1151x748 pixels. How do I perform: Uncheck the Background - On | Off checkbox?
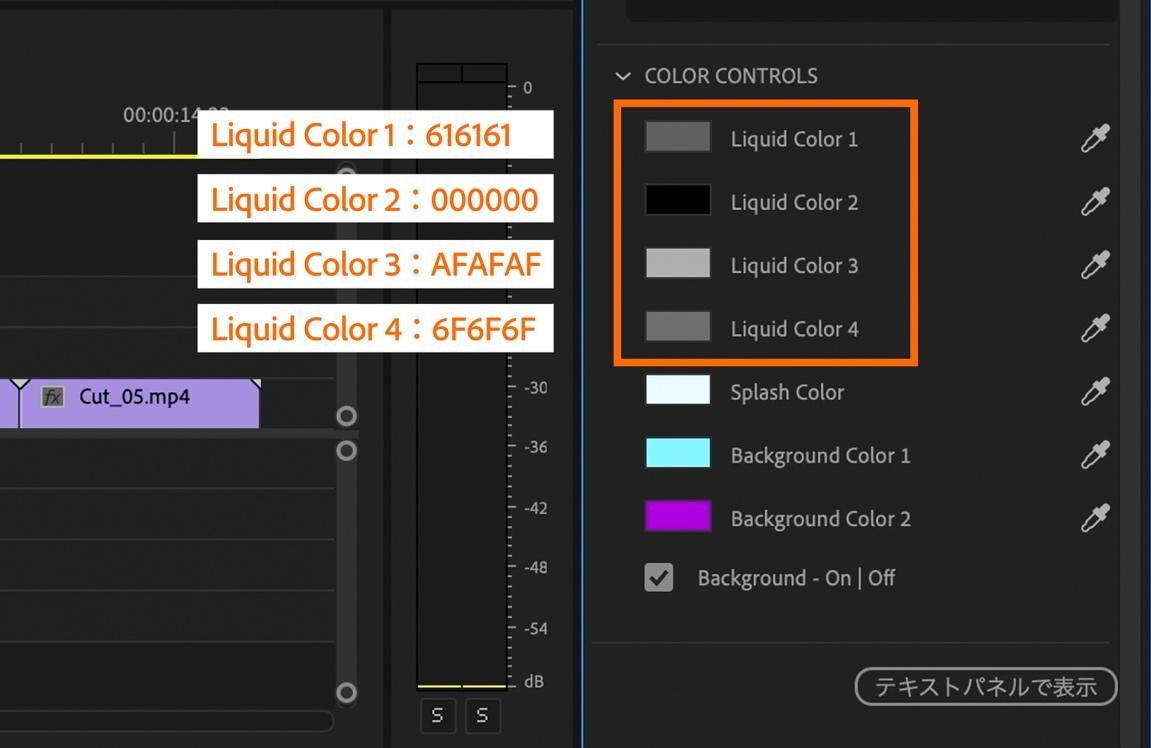click(658, 577)
